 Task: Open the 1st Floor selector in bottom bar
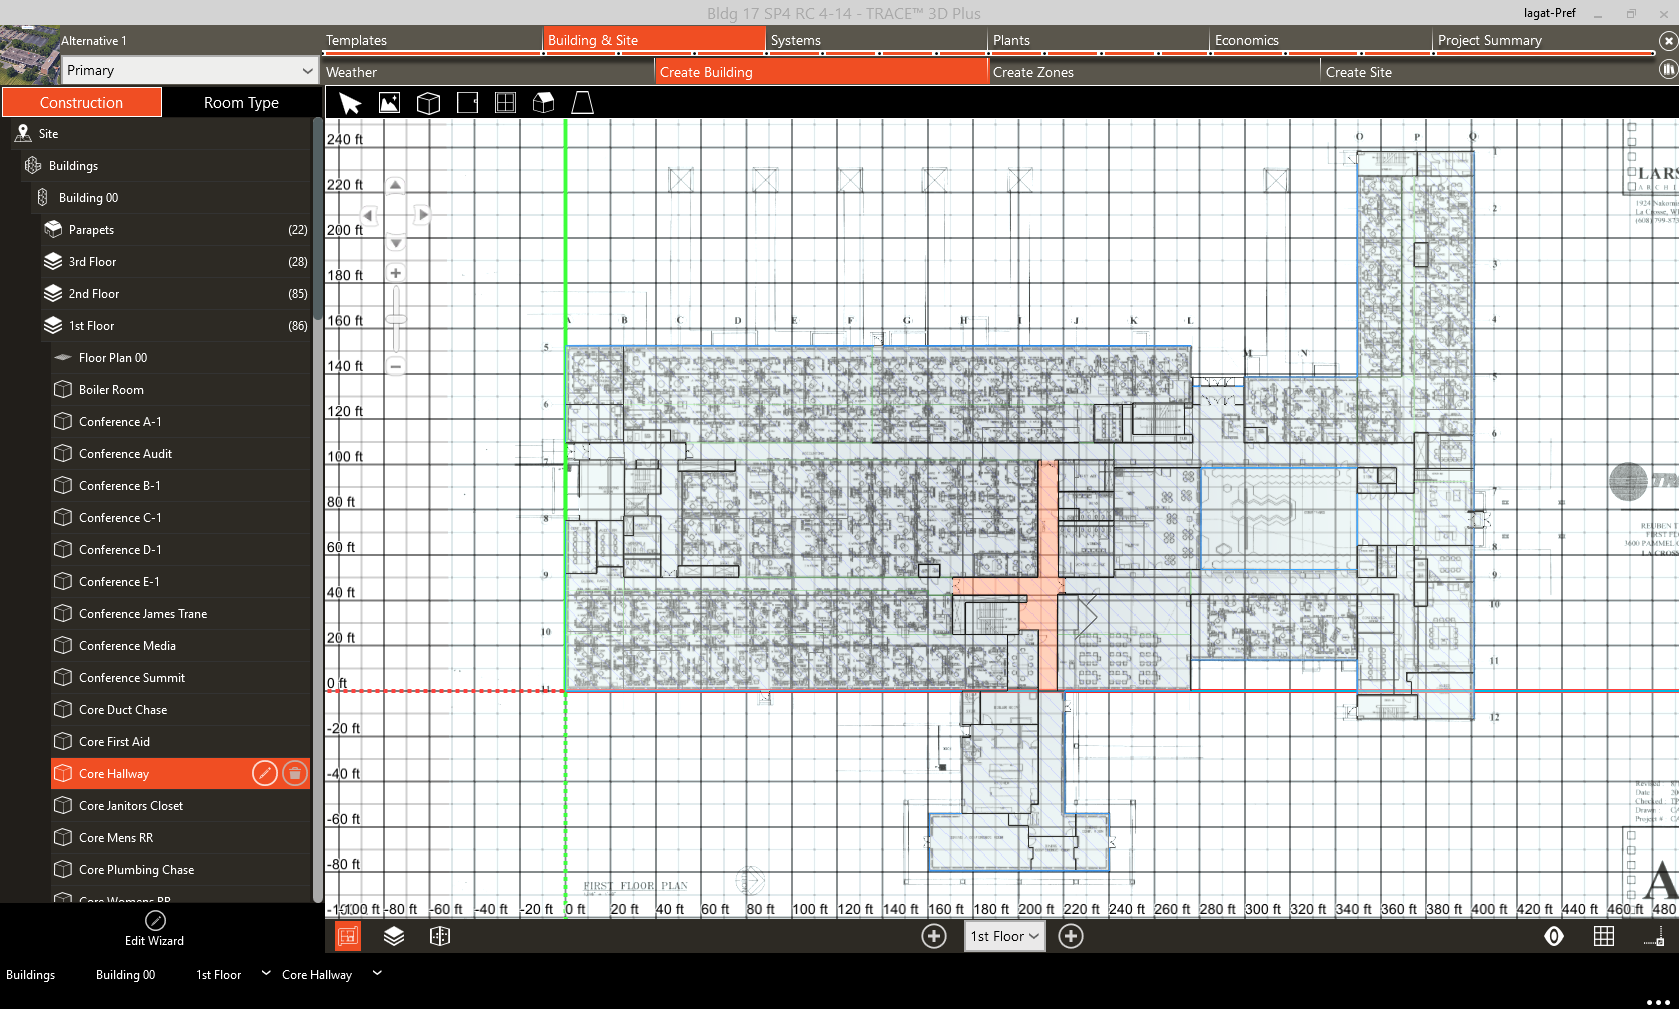coord(1003,936)
